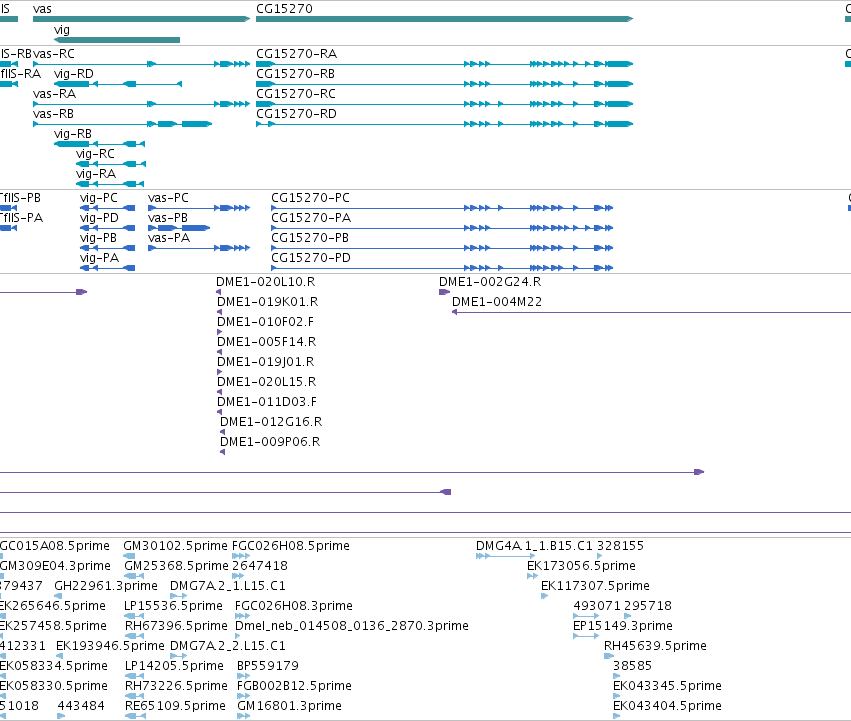
Task: Open the 2647418 EST label
Action: 260,566
